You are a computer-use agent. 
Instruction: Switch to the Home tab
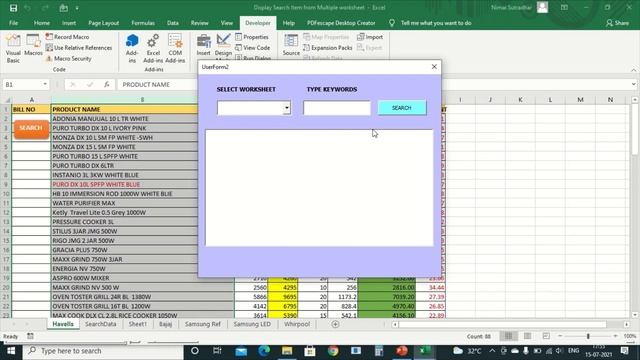click(x=42, y=23)
